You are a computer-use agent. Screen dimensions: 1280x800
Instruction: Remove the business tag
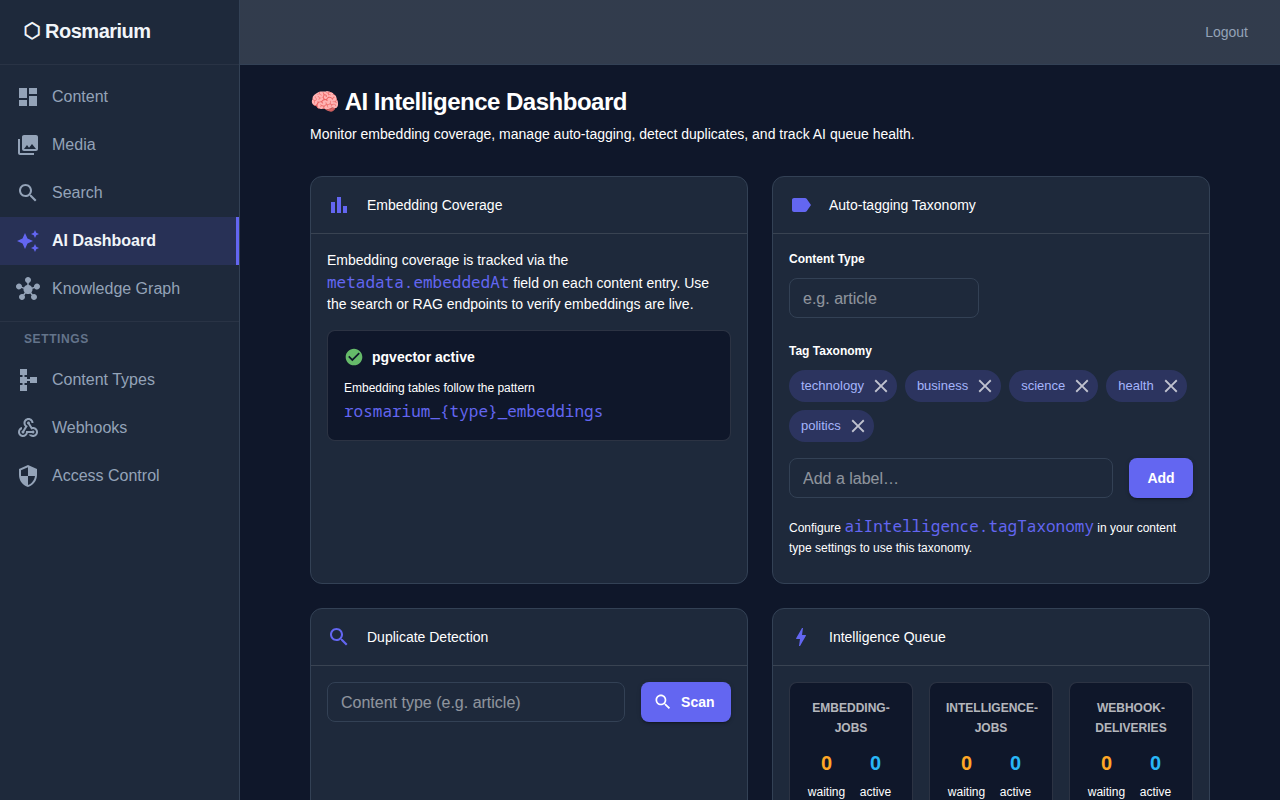pyautogui.click(x=985, y=386)
